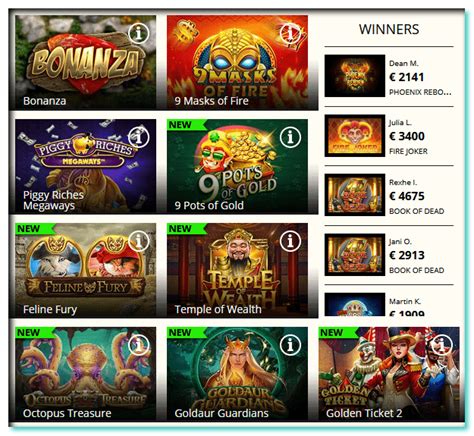Launch the 9 Masks of Fire game
Viewport: 474px width, 436px height.
(x=237, y=62)
